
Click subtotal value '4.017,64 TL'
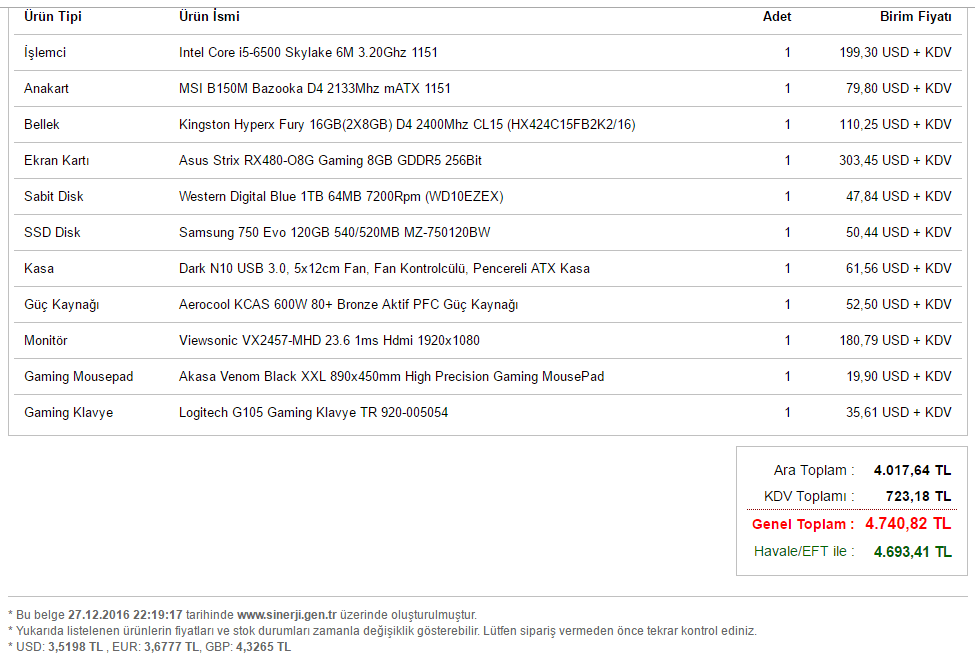(x=912, y=471)
